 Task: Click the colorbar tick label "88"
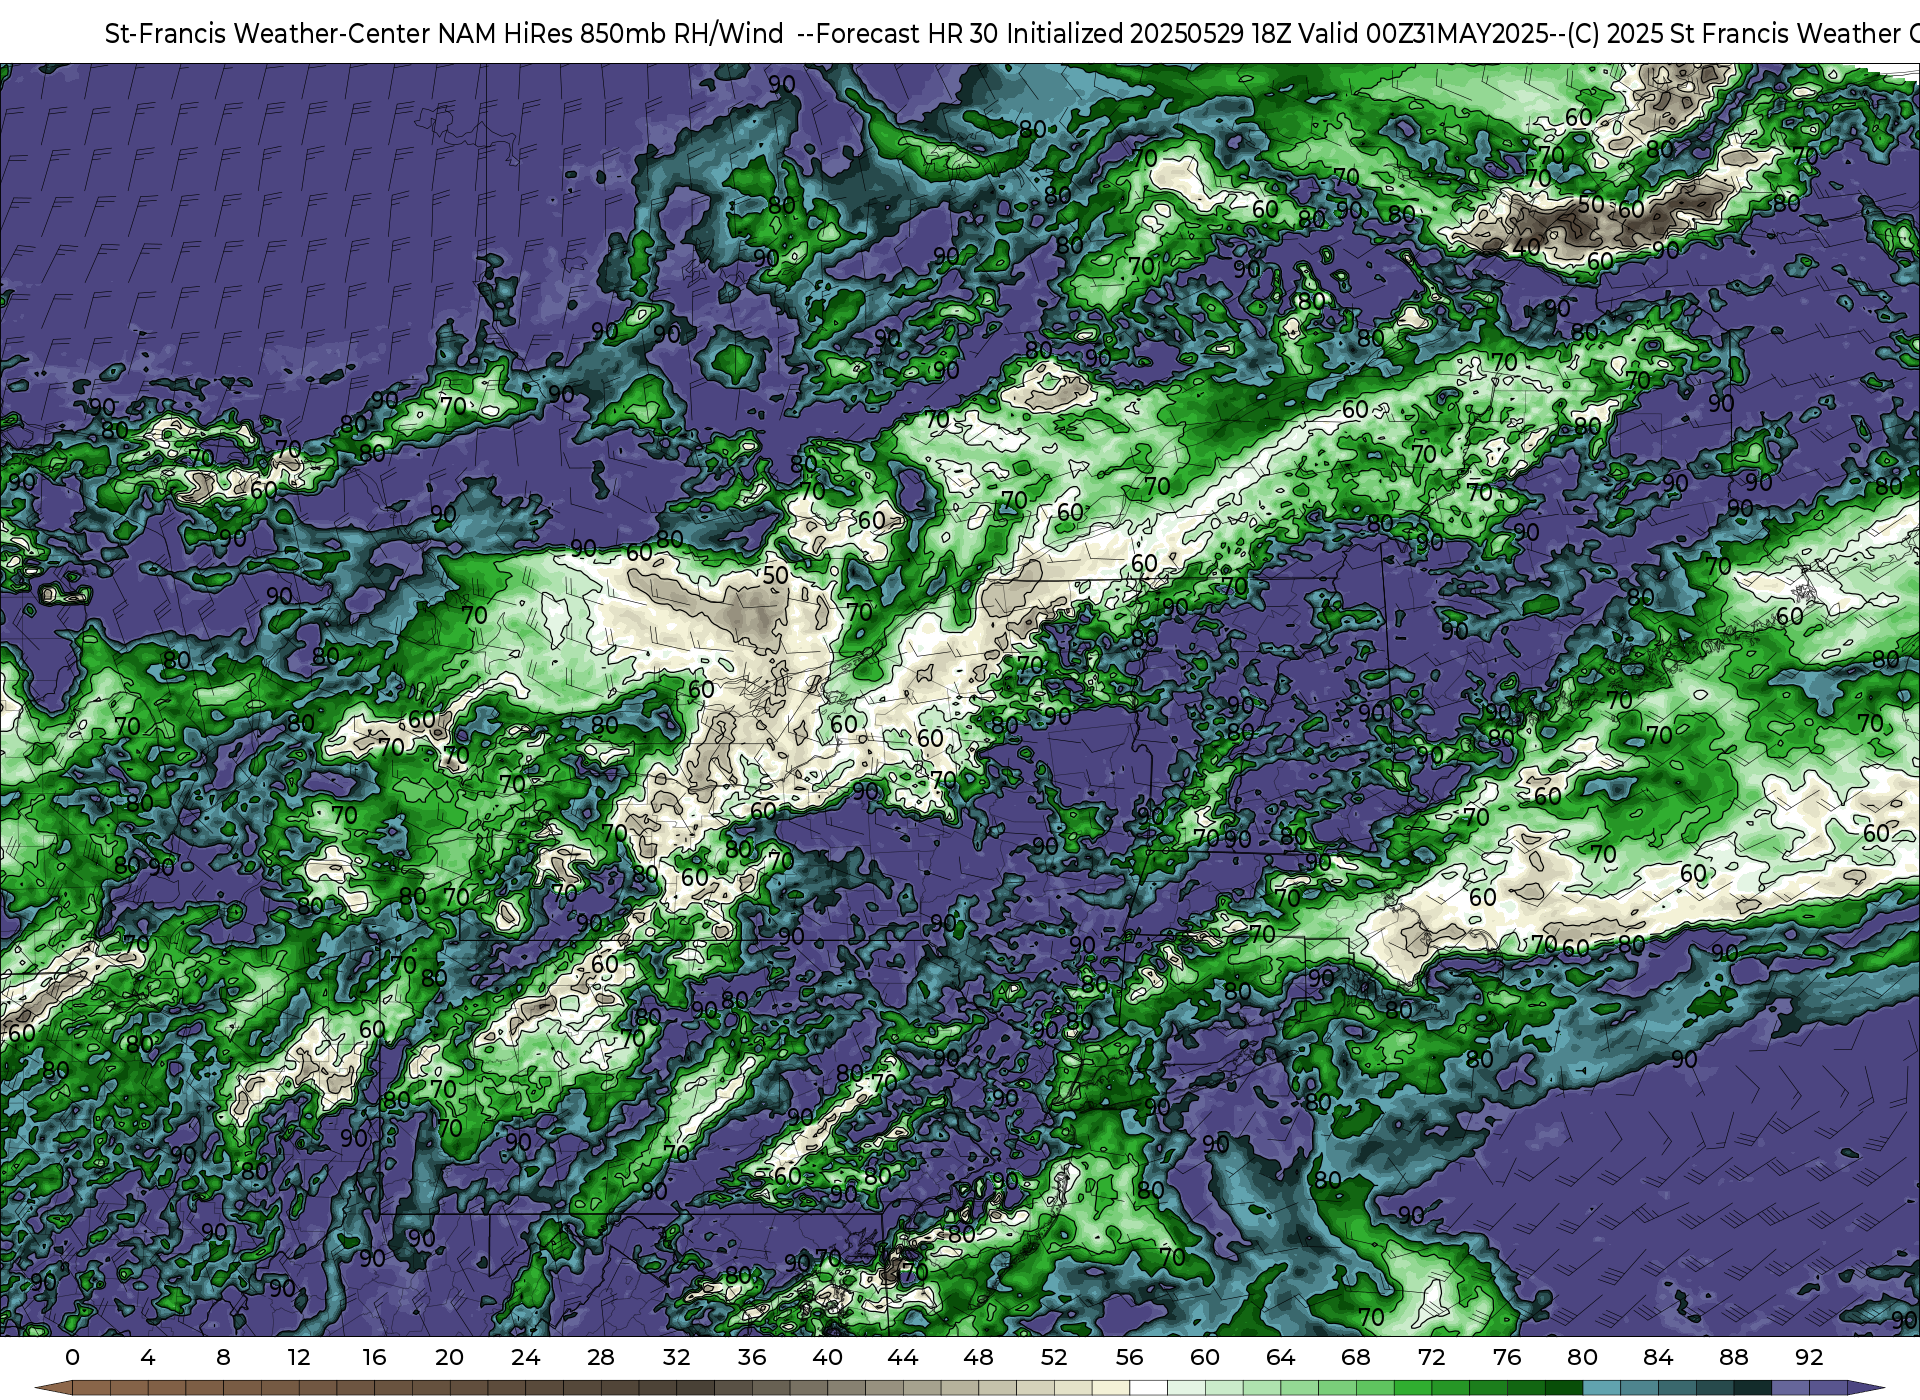[1733, 1357]
